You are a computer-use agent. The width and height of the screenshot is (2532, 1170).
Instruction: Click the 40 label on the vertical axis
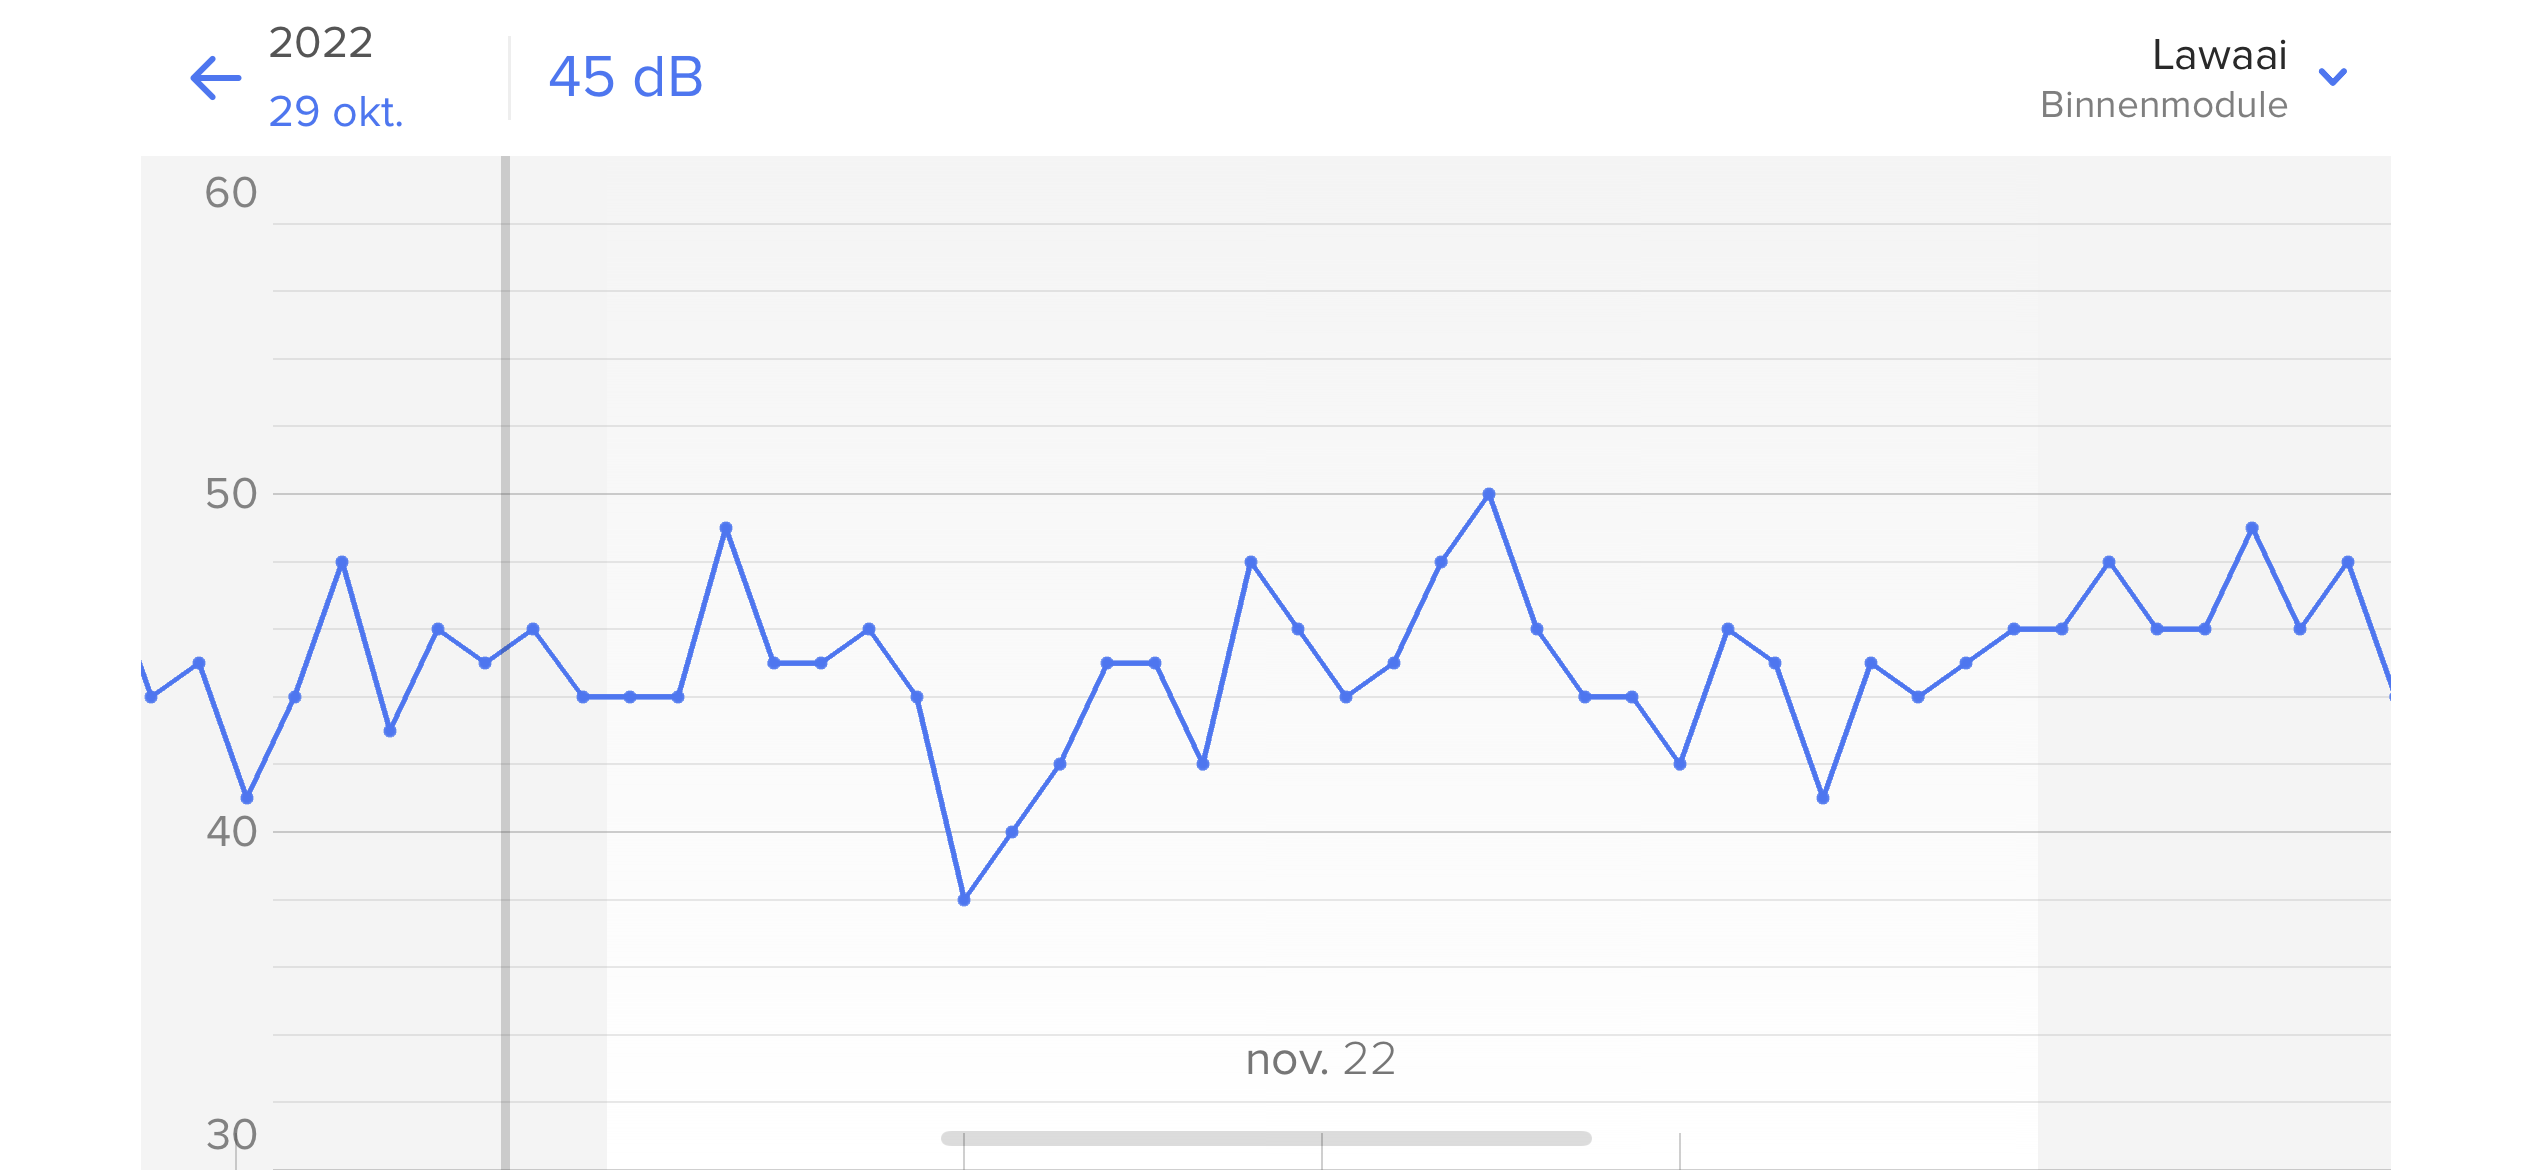(231, 832)
